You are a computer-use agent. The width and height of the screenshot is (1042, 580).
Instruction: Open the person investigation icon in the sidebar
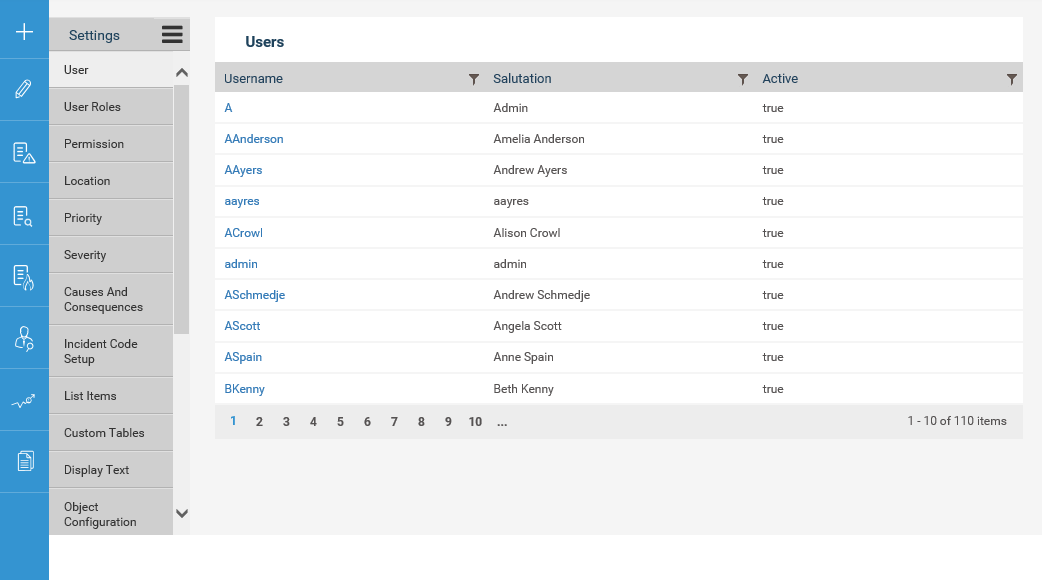point(24,338)
